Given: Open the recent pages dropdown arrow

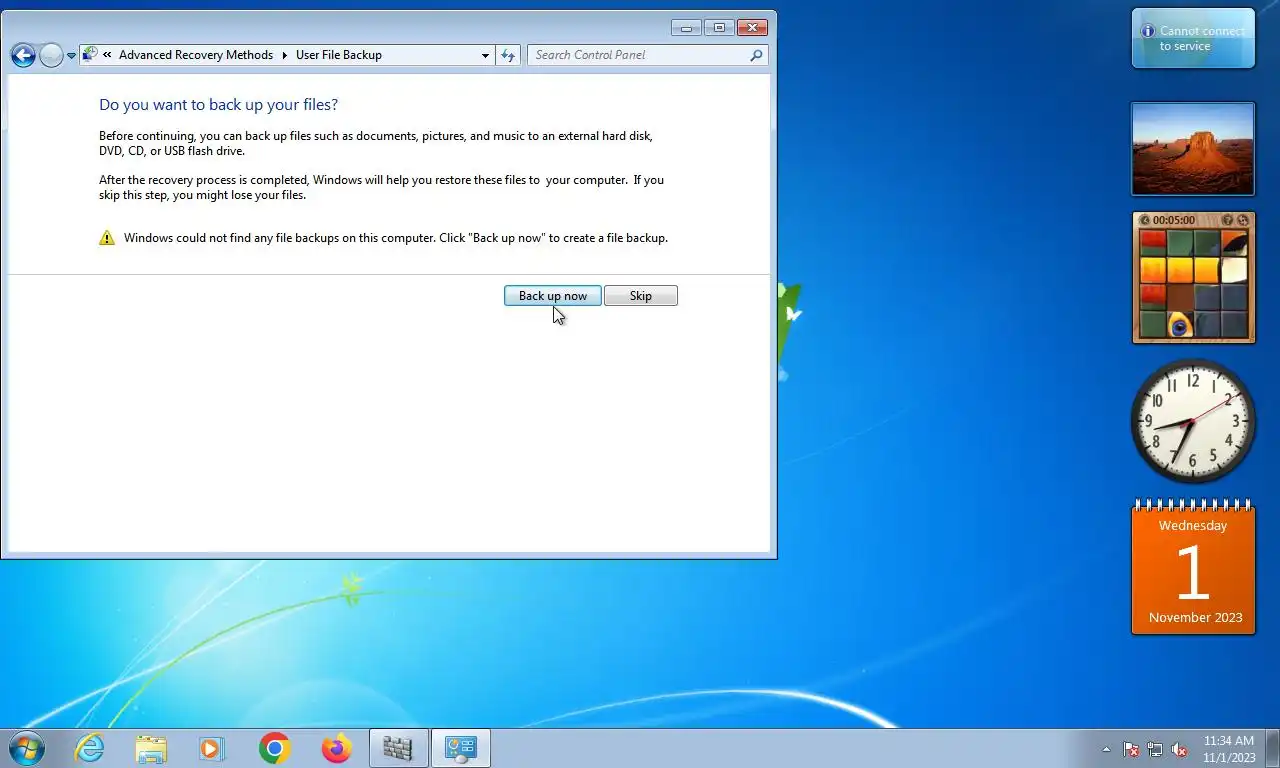Looking at the screenshot, I should point(71,56).
